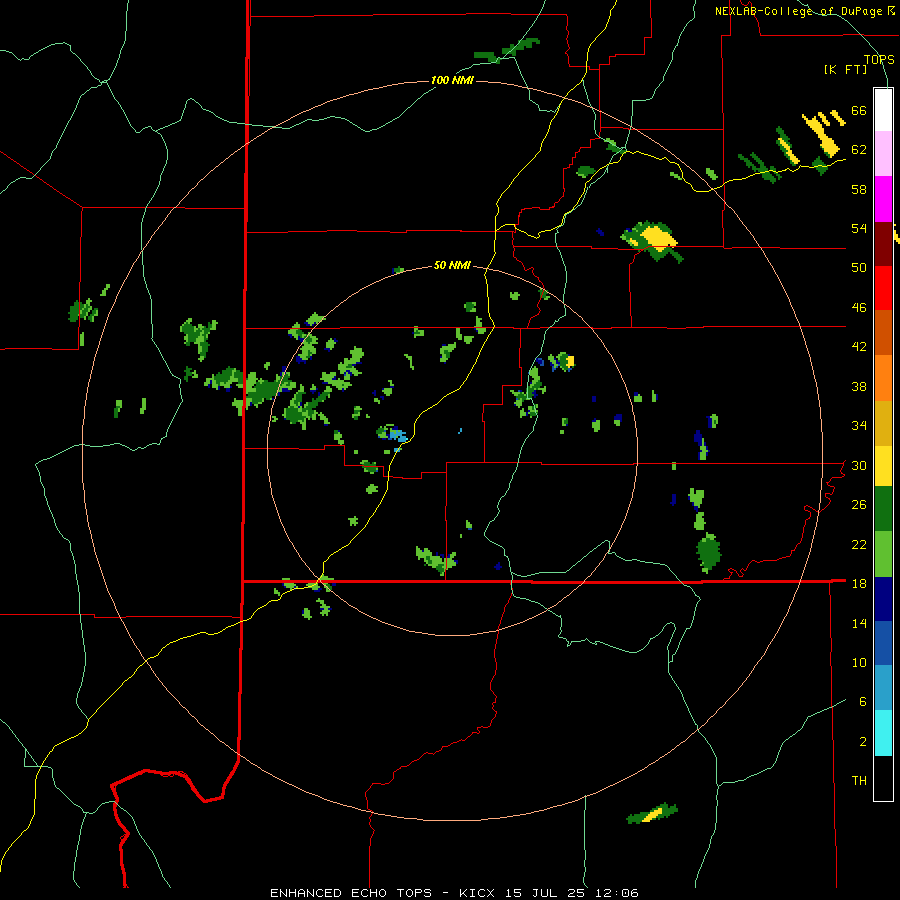Image resolution: width=900 pixels, height=900 pixels.
Task: Click the light green swatch beside 22
Action: (x=883, y=554)
